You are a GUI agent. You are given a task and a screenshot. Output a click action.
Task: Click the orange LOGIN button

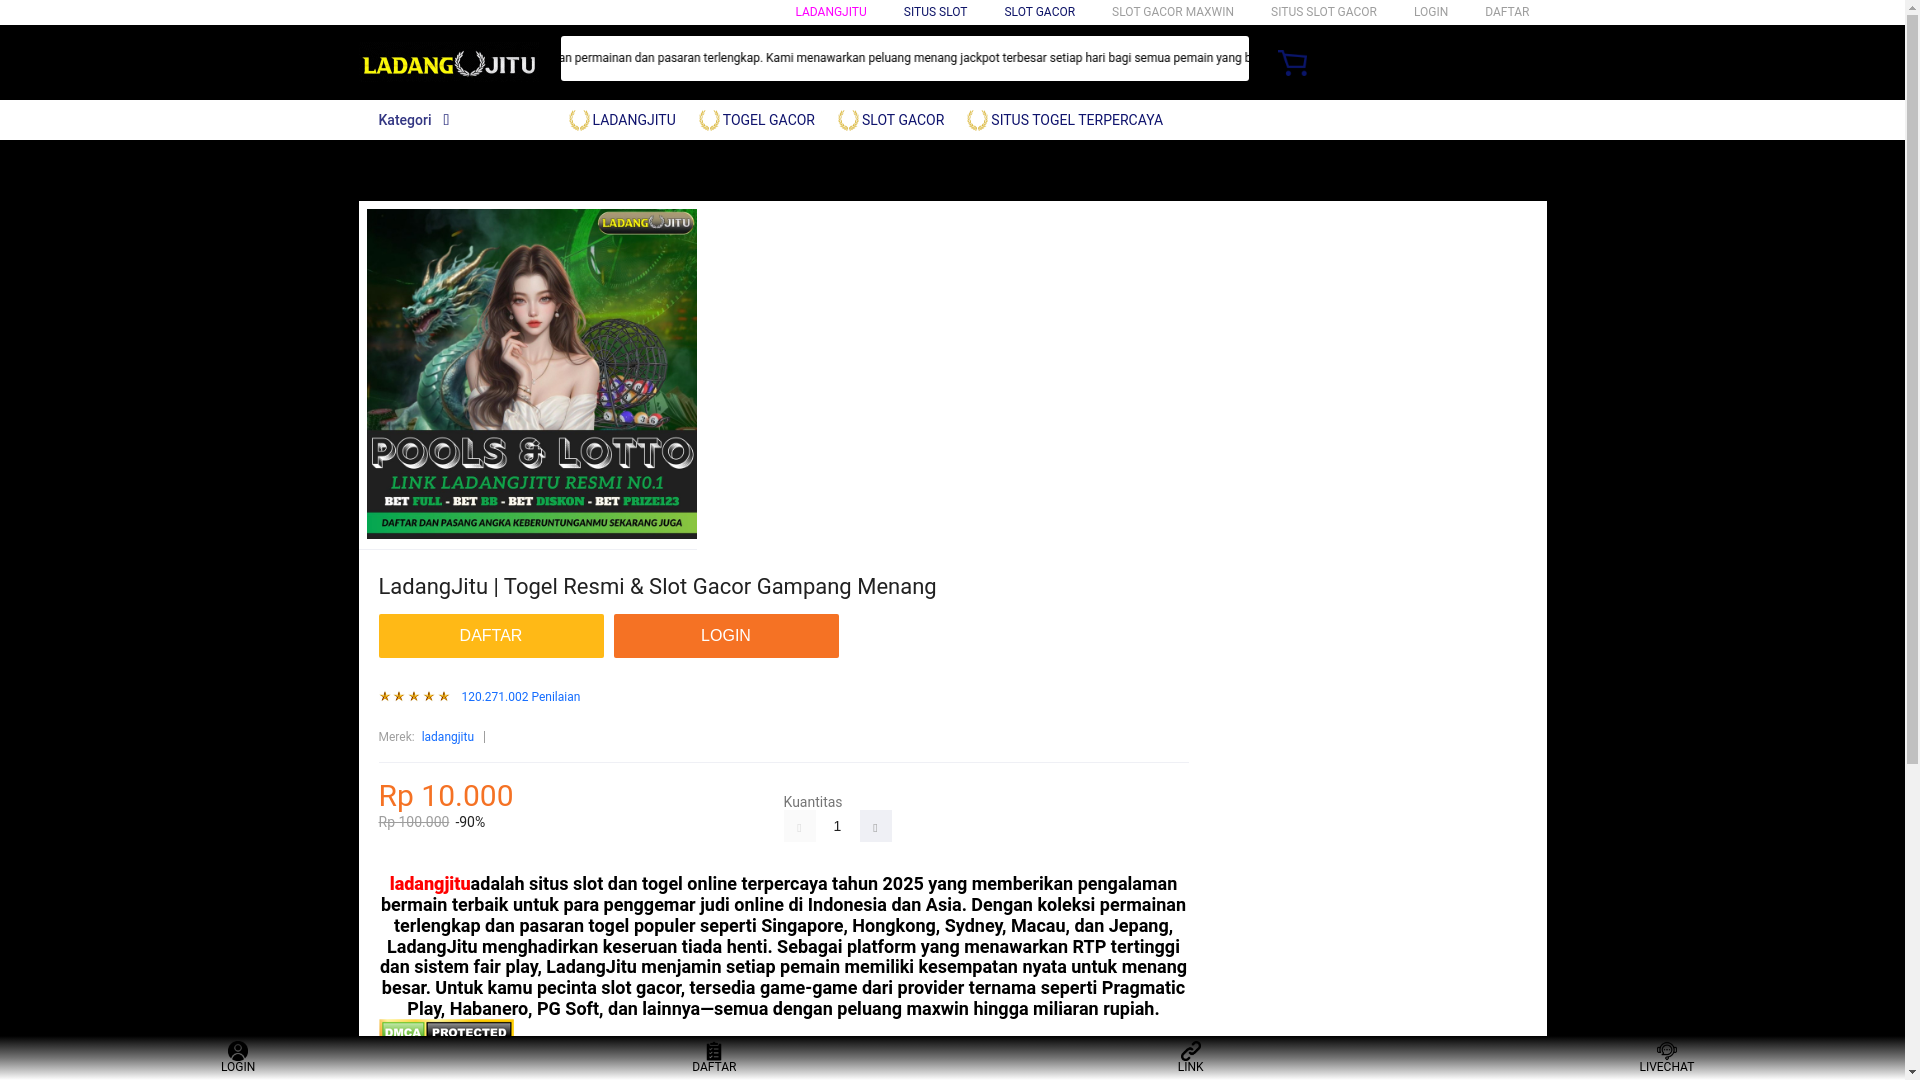point(726,636)
